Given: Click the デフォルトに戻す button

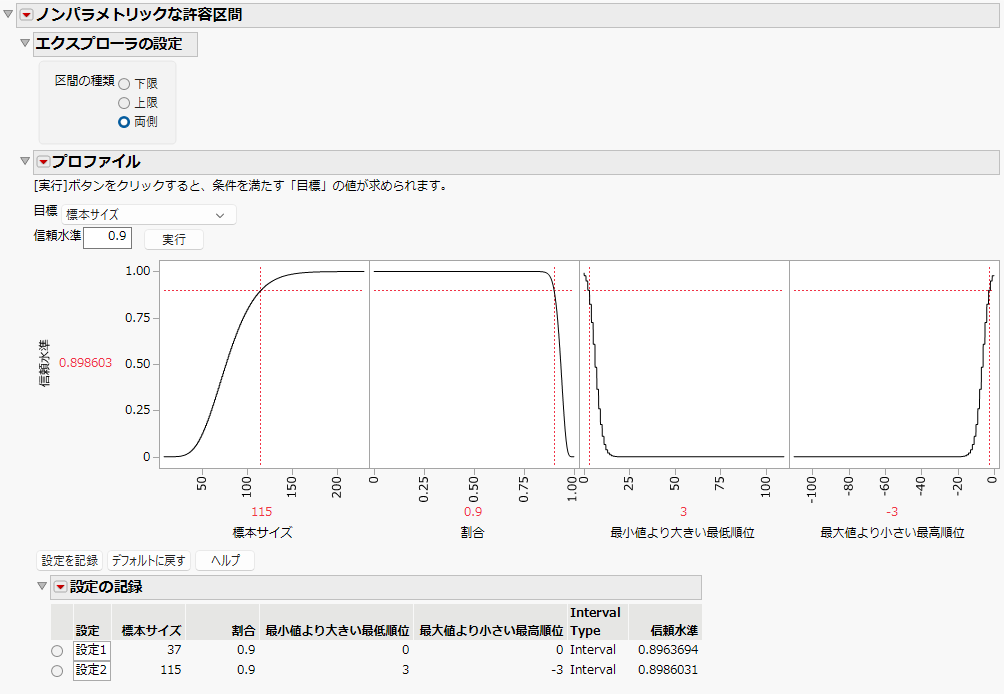Looking at the screenshot, I should point(149,561).
